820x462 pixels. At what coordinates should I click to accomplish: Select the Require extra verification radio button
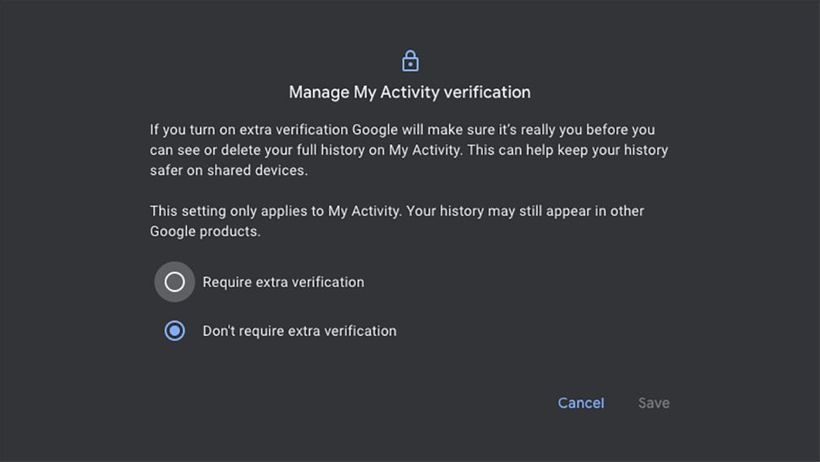[x=175, y=282]
